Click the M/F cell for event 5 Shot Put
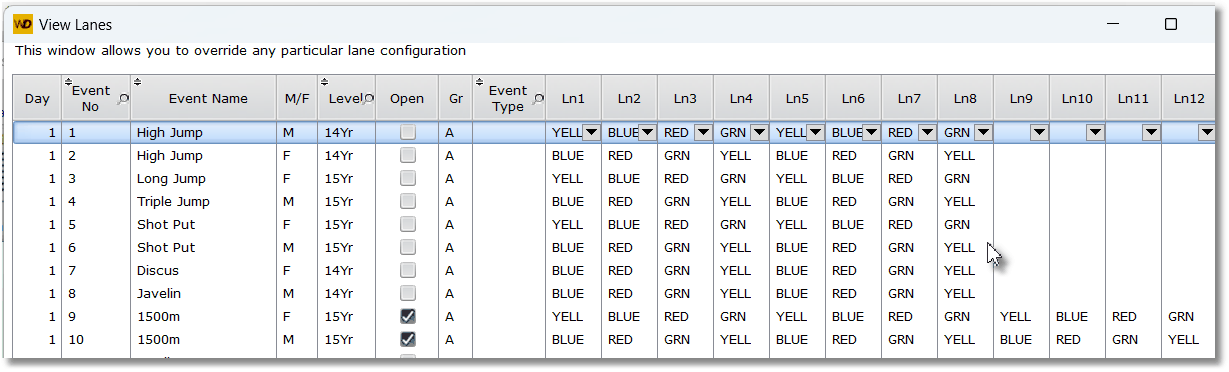1229x372 pixels. click(x=297, y=224)
